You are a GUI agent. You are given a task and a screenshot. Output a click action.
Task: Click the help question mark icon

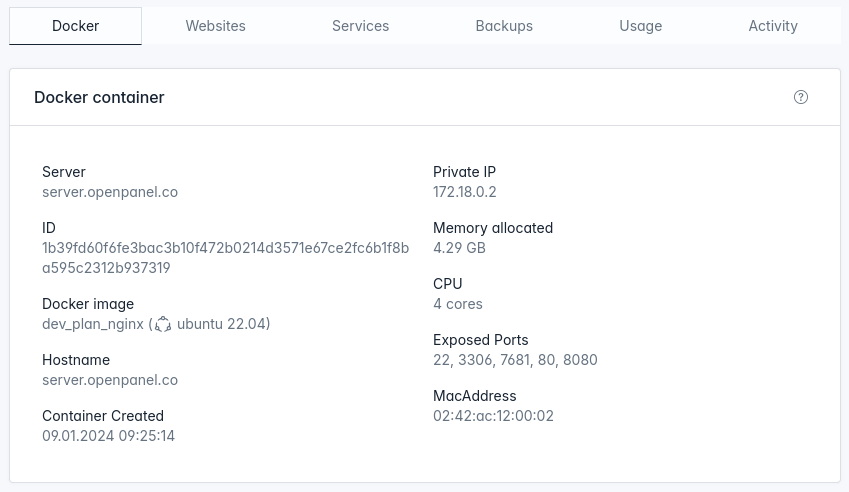click(x=801, y=97)
